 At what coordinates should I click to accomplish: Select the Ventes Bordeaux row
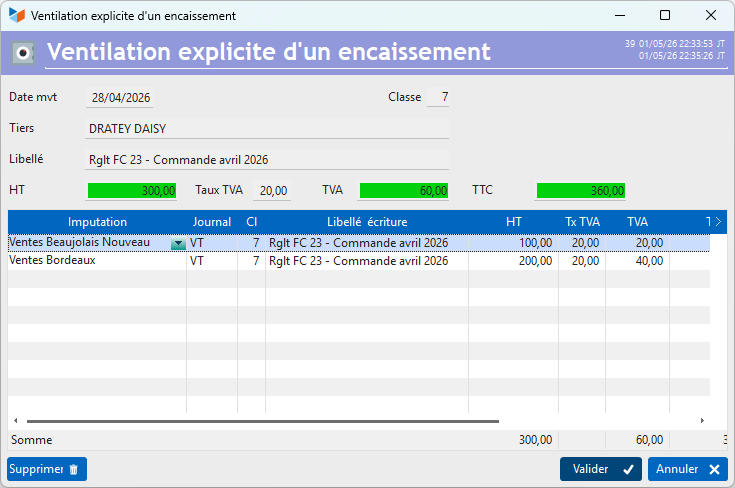[x=359, y=261]
